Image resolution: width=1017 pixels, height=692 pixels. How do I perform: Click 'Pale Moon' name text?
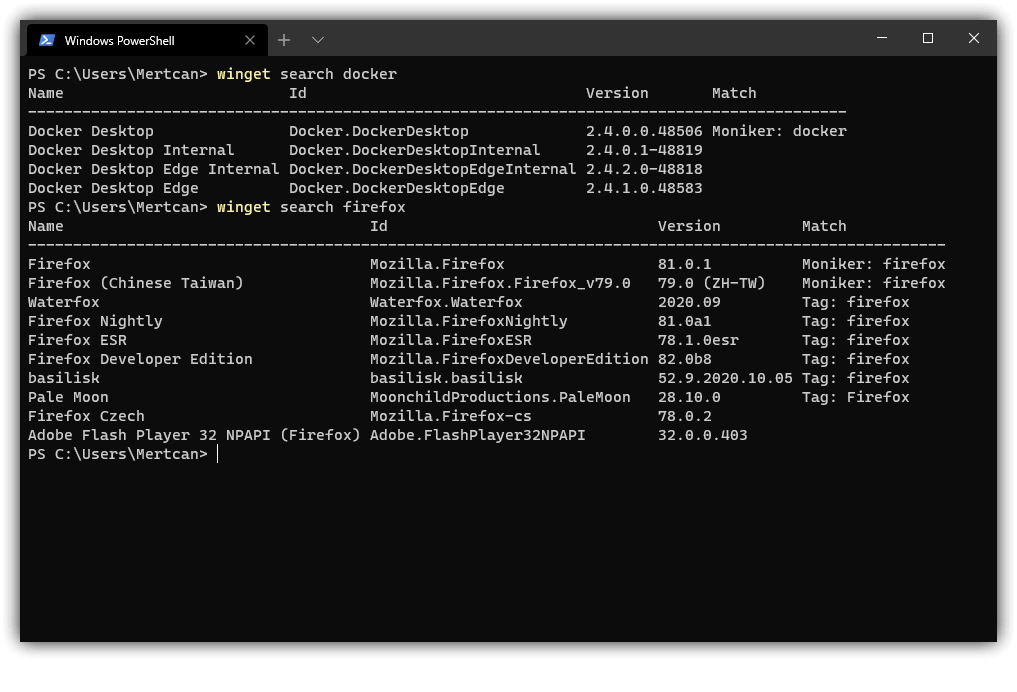[68, 397]
